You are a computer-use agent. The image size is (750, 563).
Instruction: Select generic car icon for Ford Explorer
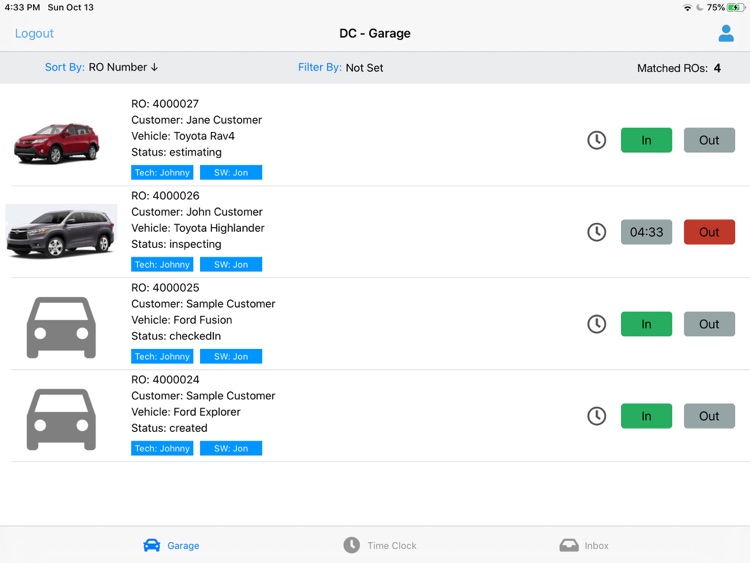(x=61, y=419)
